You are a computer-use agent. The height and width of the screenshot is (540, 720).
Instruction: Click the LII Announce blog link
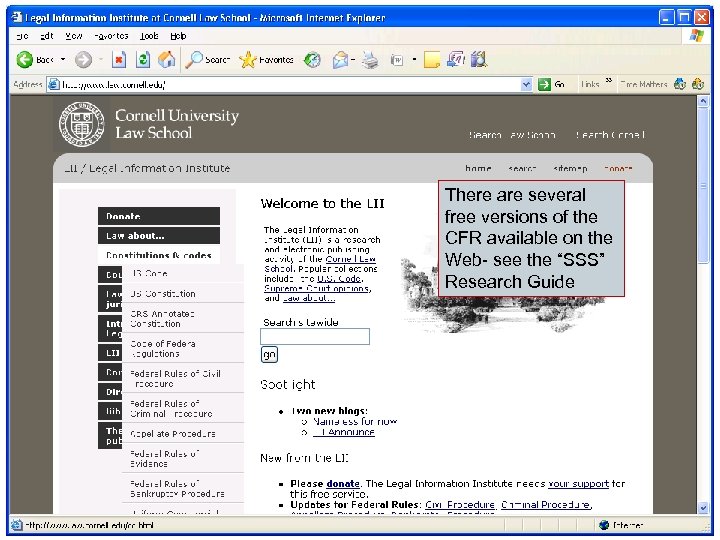[x=344, y=432]
